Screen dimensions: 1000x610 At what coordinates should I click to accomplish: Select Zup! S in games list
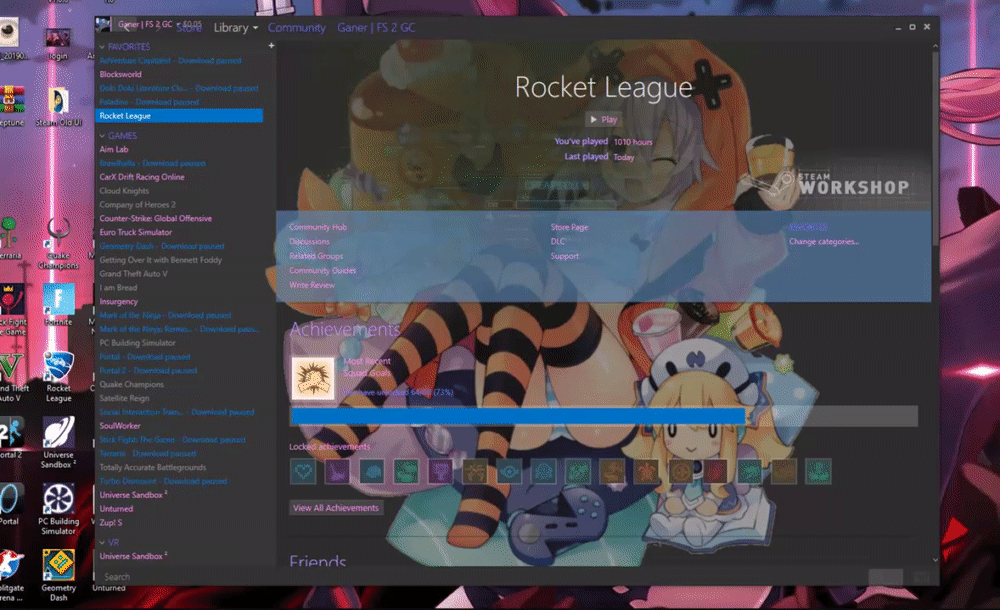(110, 523)
